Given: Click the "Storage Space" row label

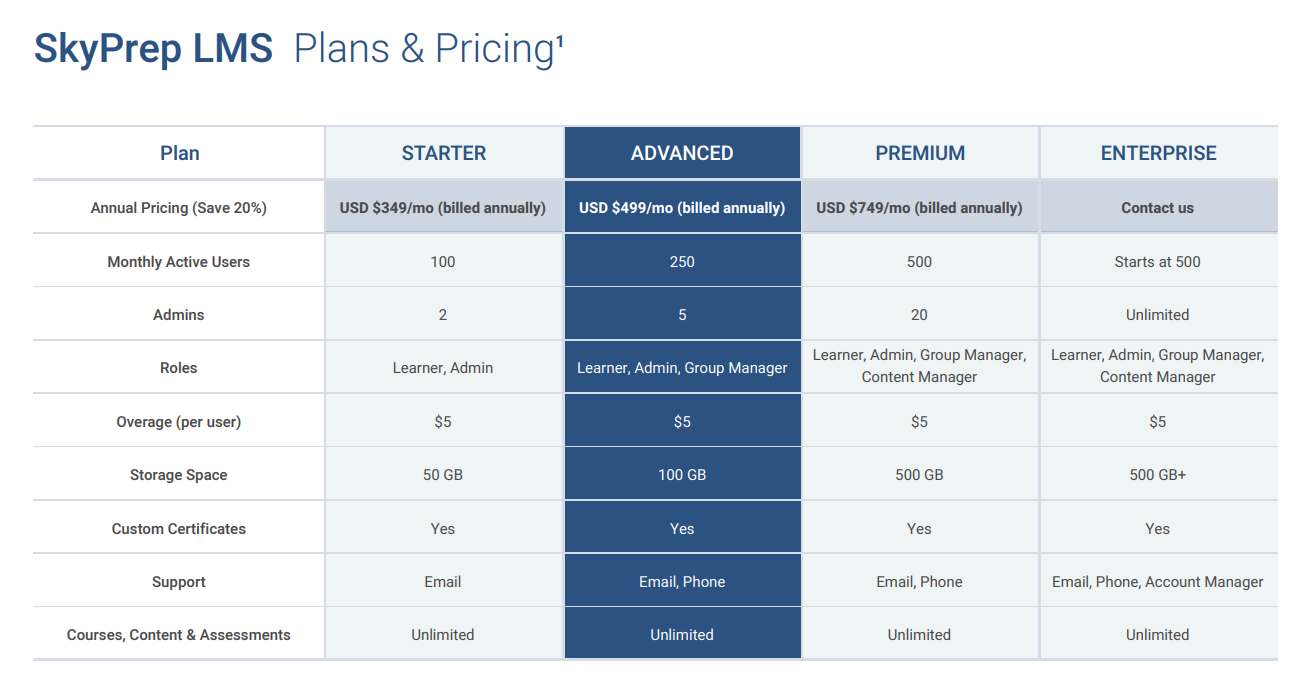Looking at the screenshot, I should click(179, 475).
